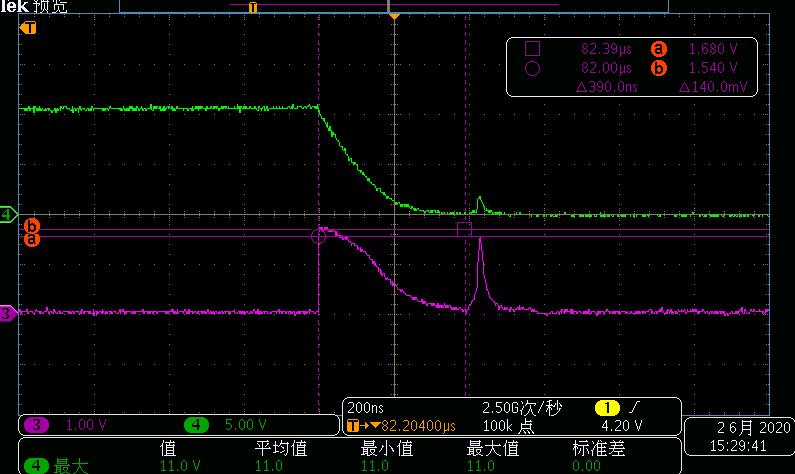Click the Δ140.0mV voltage delta readout
This screenshot has height=474, width=795.
tap(713, 87)
